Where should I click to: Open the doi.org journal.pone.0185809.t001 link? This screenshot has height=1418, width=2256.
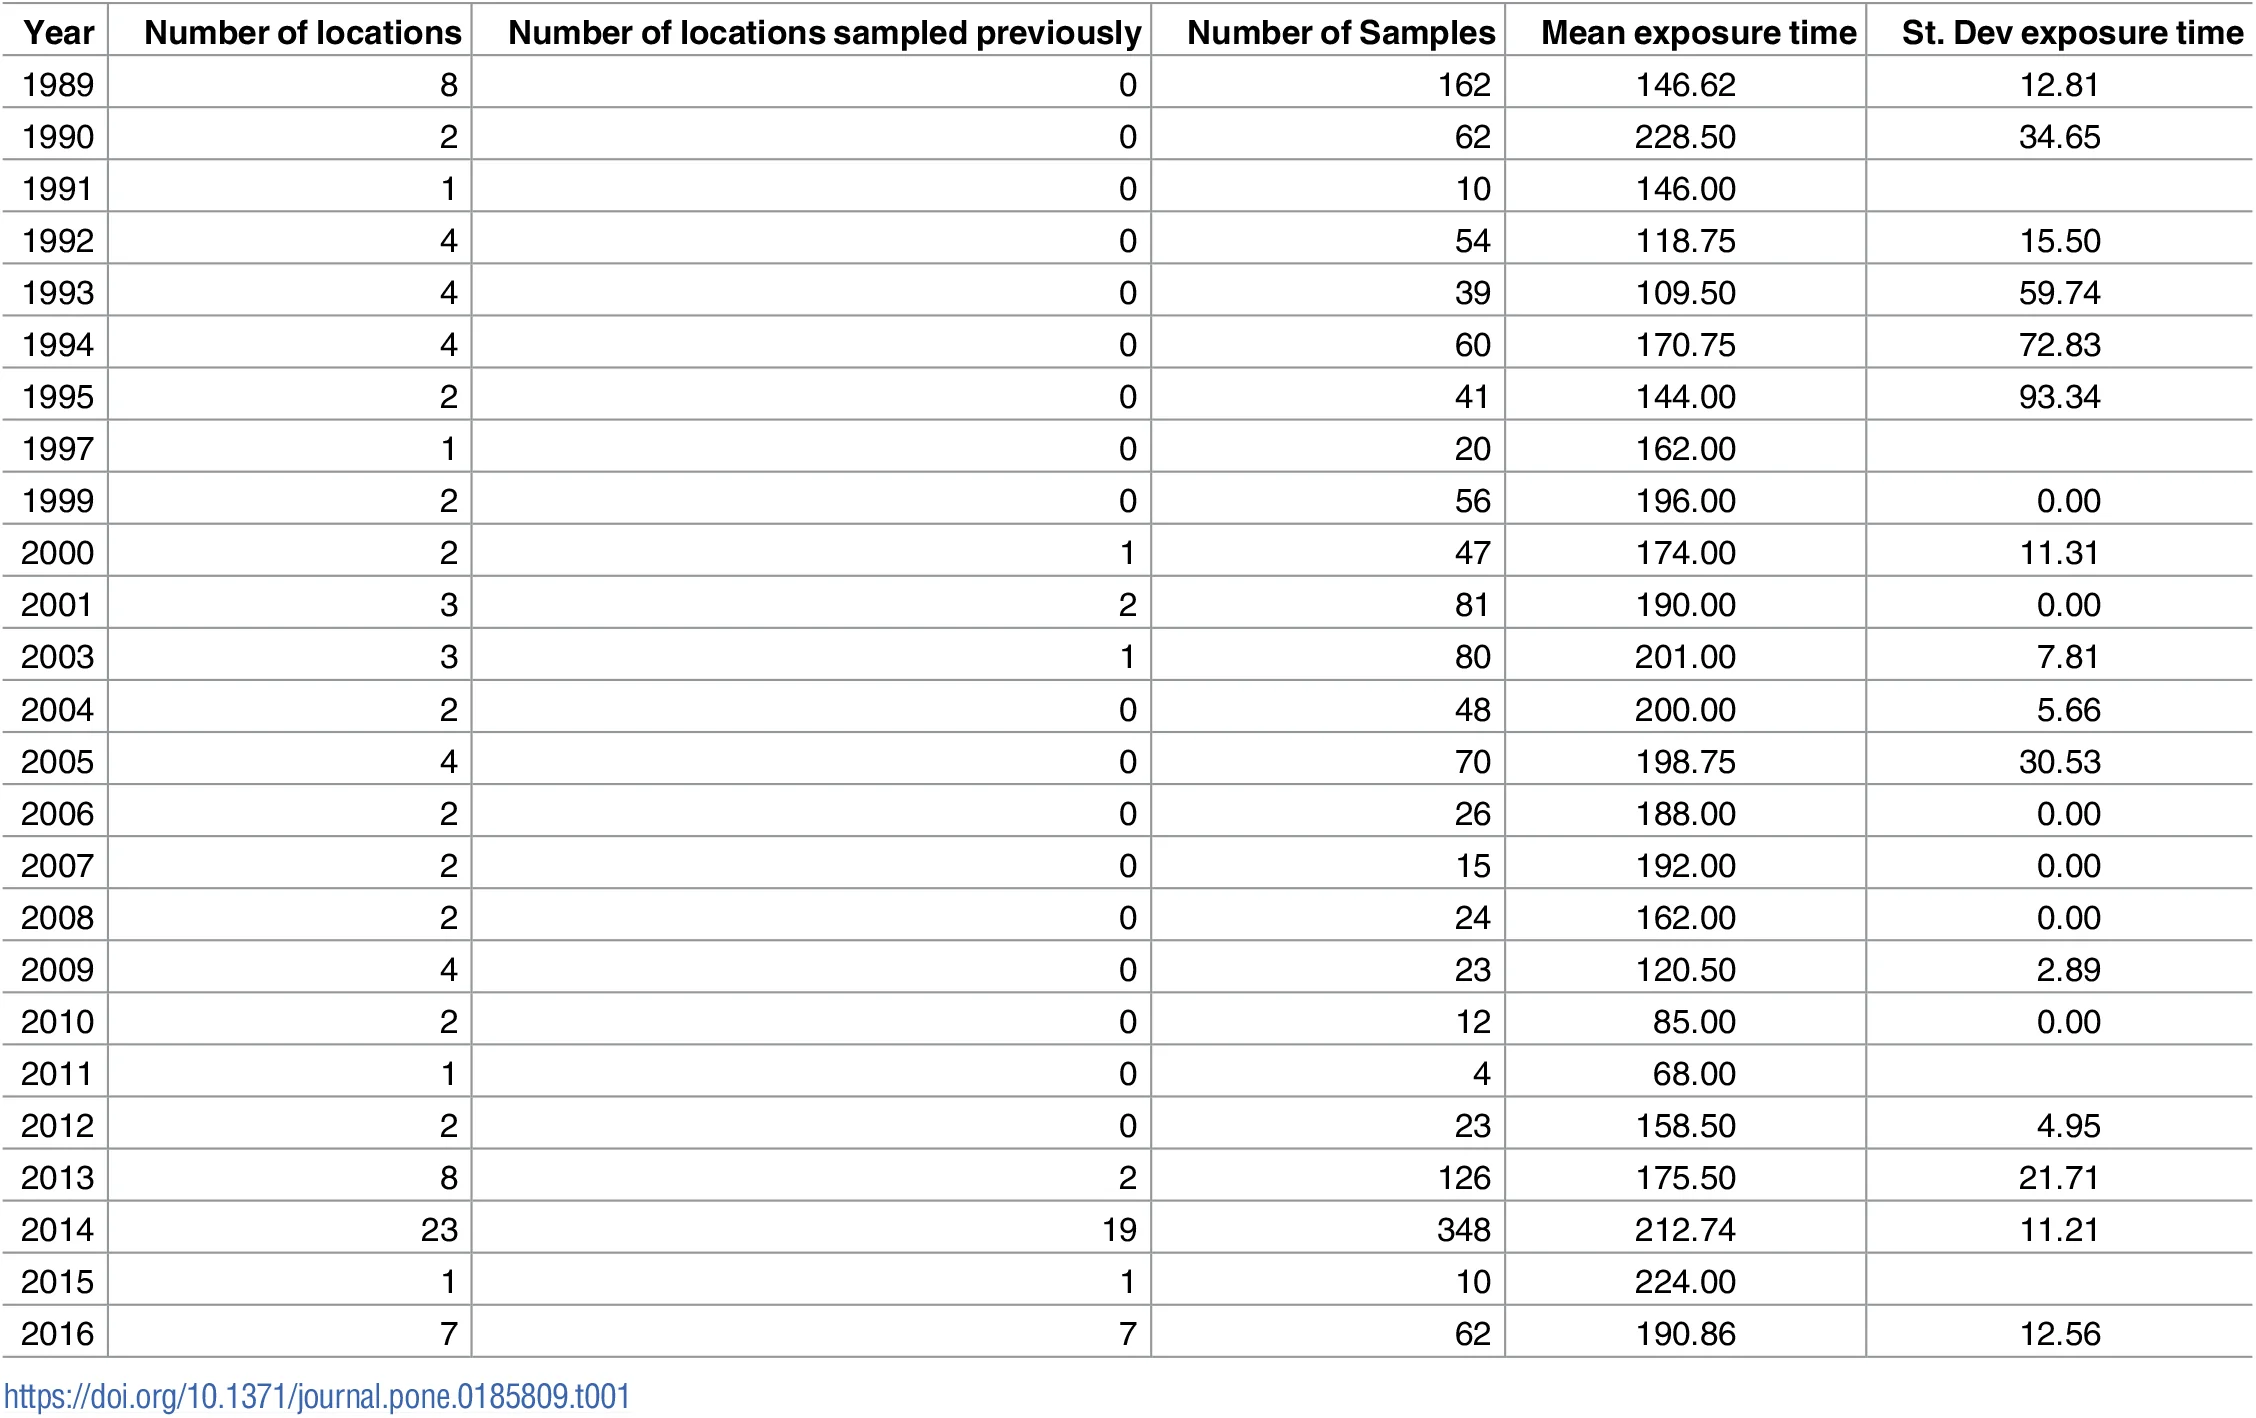click(x=317, y=1396)
